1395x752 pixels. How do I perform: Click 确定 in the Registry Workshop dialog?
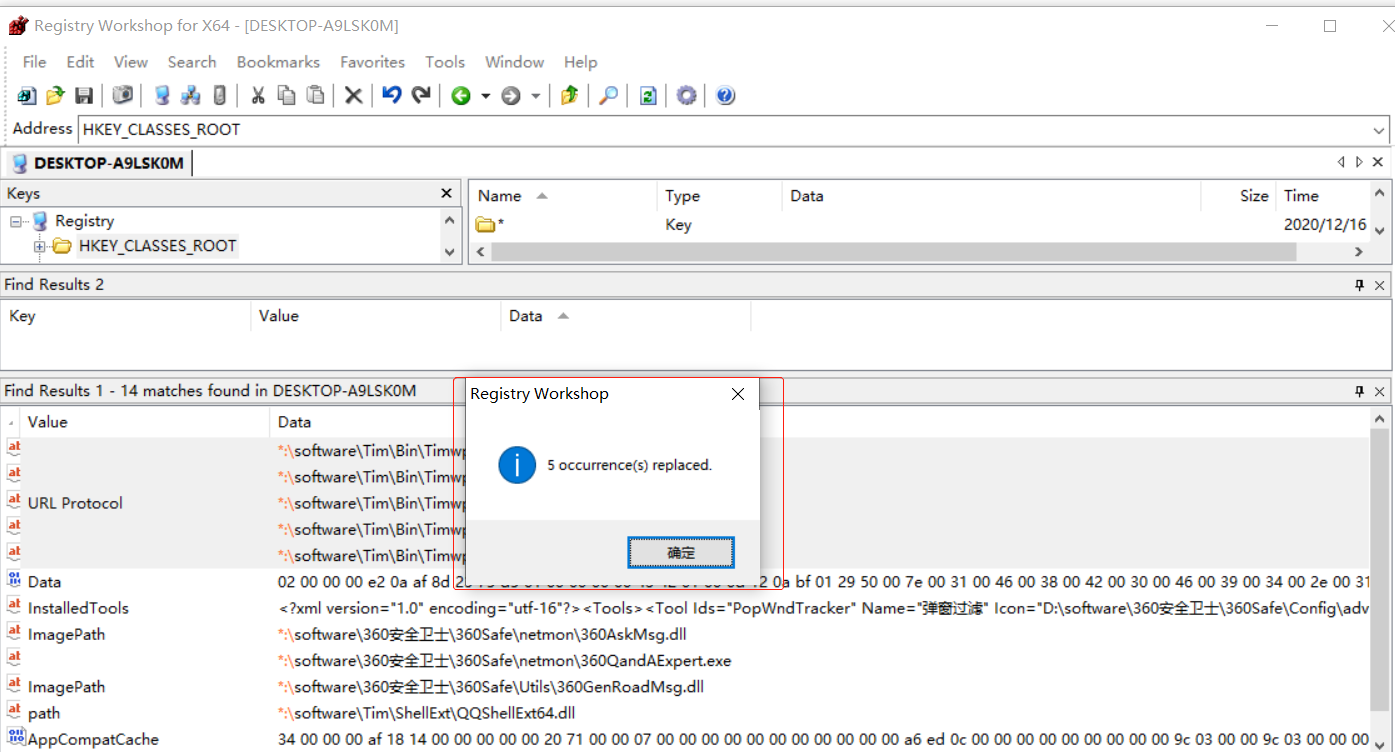click(681, 552)
